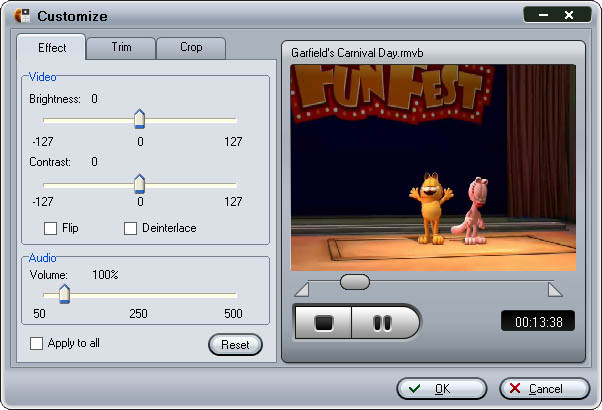Image resolution: width=602 pixels, height=410 pixels.
Task: Click the Contrast label
Action: point(50,162)
